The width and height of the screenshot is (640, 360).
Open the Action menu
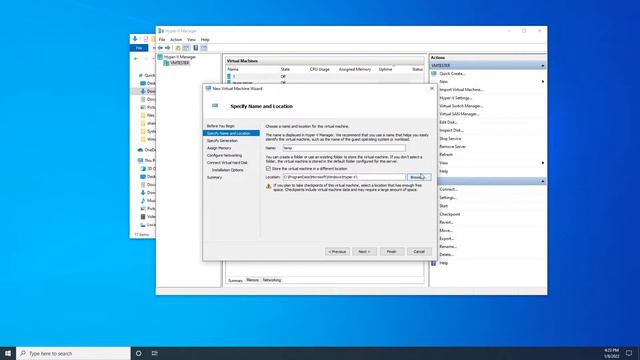pyautogui.click(x=176, y=40)
